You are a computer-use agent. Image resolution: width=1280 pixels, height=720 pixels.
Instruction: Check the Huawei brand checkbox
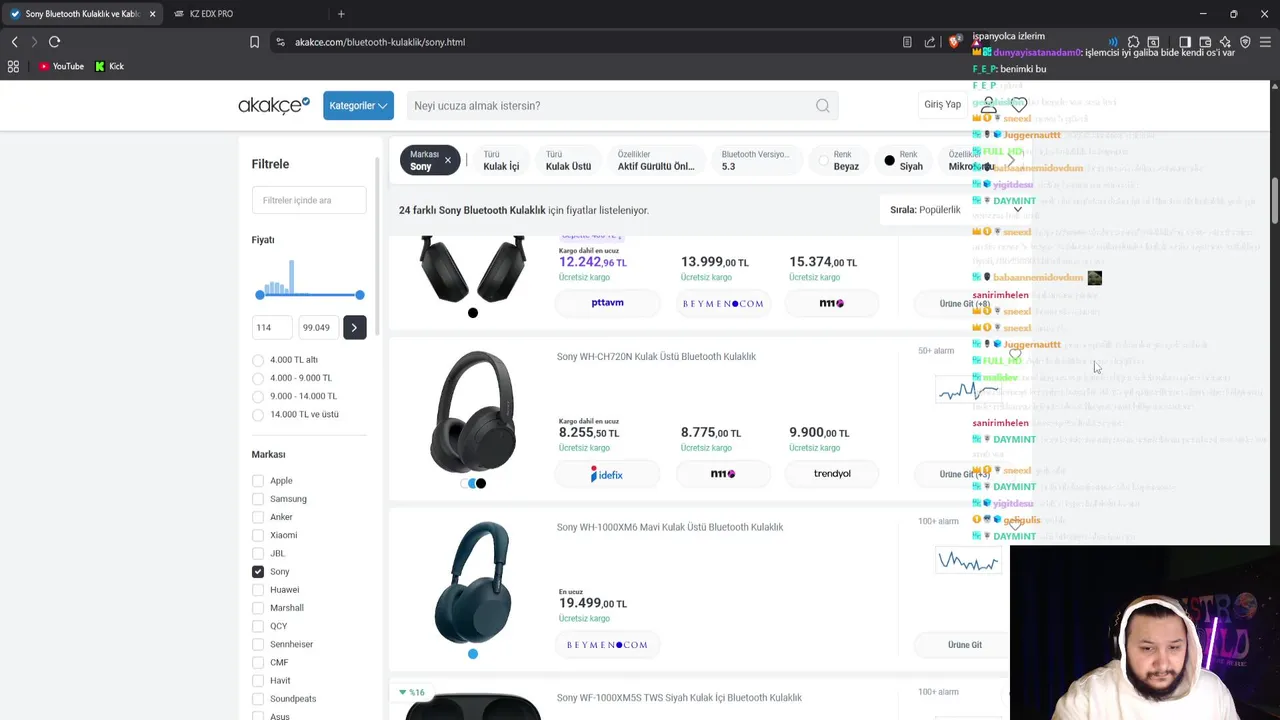tap(258, 590)
